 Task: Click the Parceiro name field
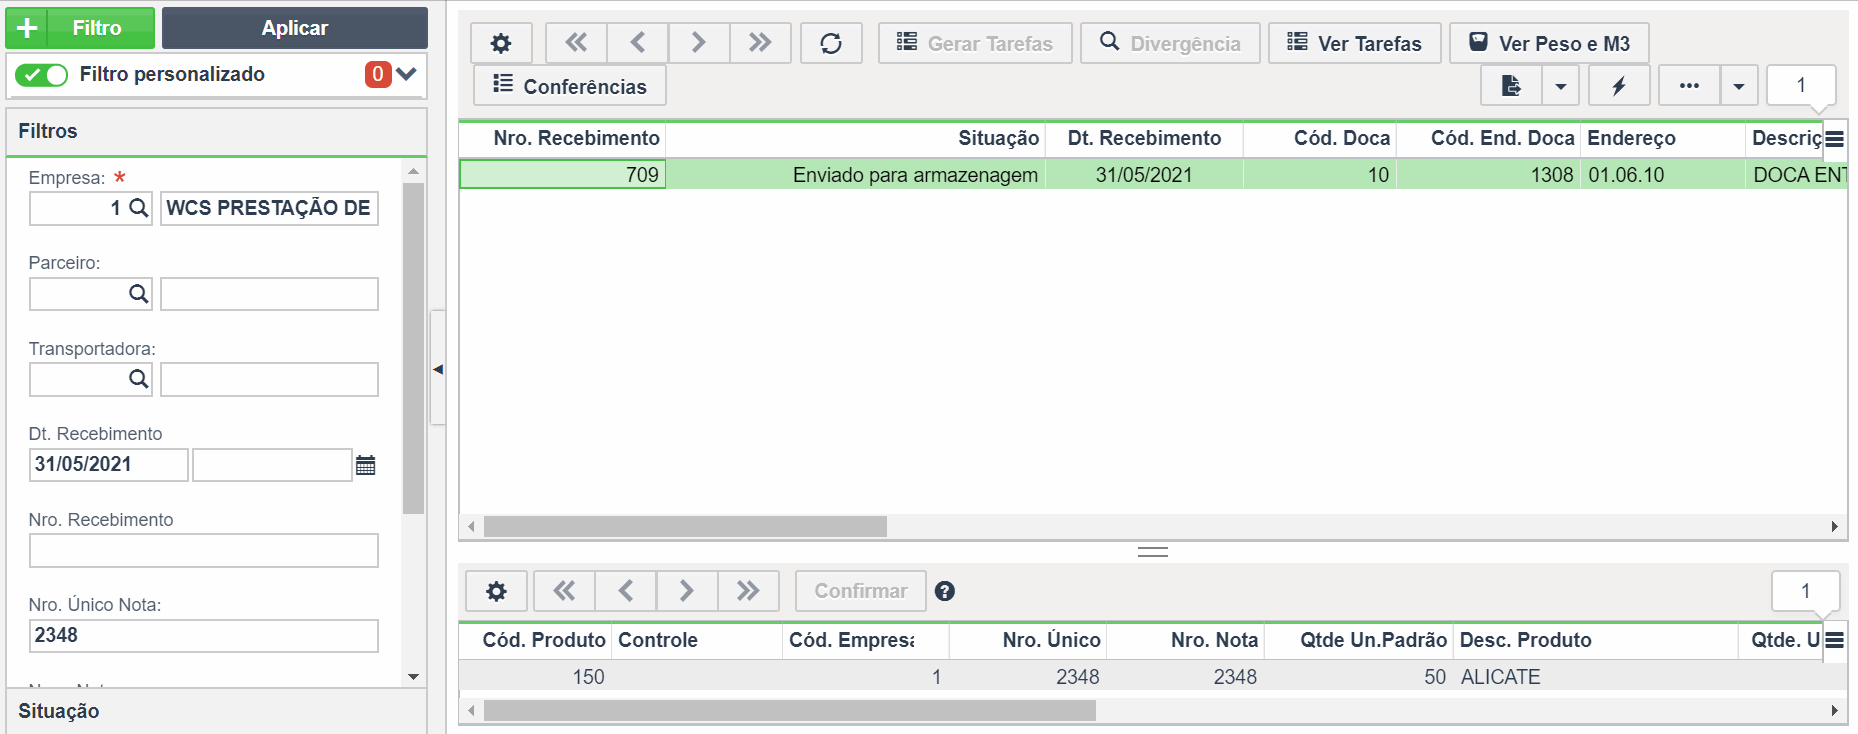pyautogui.click(x=269, y=294)
